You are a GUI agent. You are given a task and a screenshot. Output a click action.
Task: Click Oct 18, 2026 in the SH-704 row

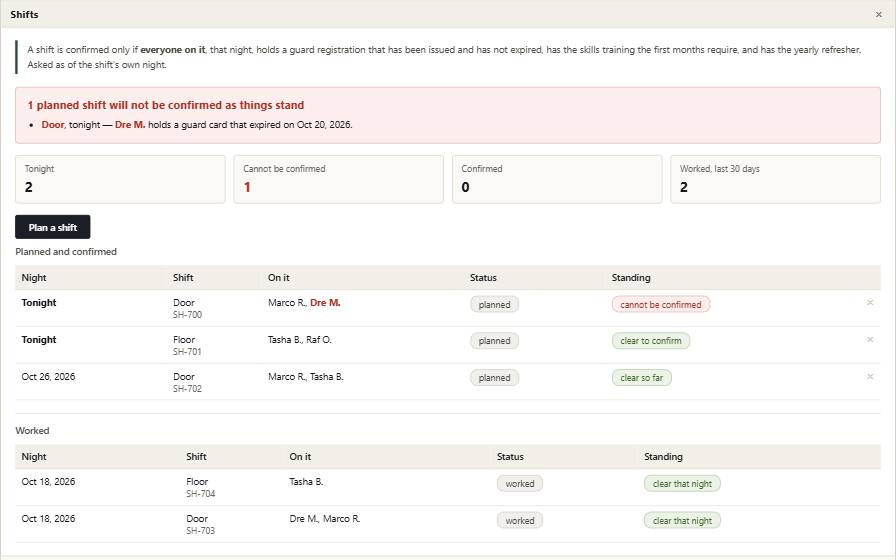(49, 482)
